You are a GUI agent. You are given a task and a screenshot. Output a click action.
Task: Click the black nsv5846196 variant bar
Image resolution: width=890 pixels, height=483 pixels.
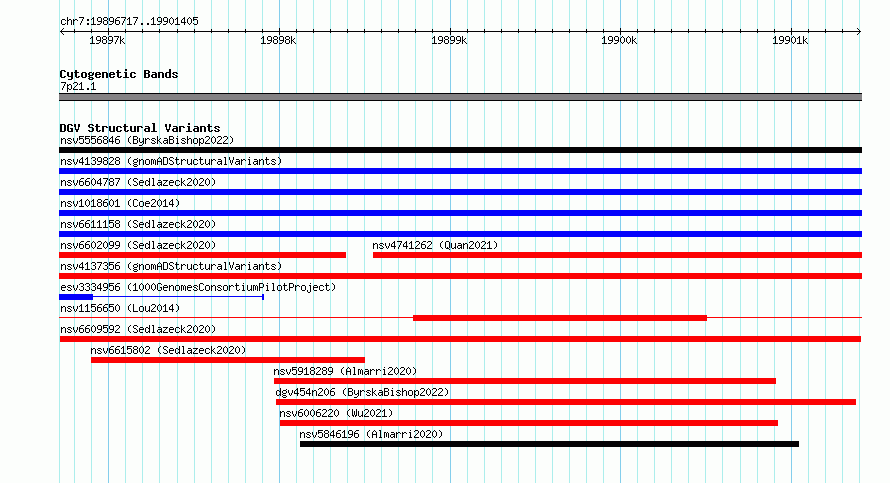point(549,444)
